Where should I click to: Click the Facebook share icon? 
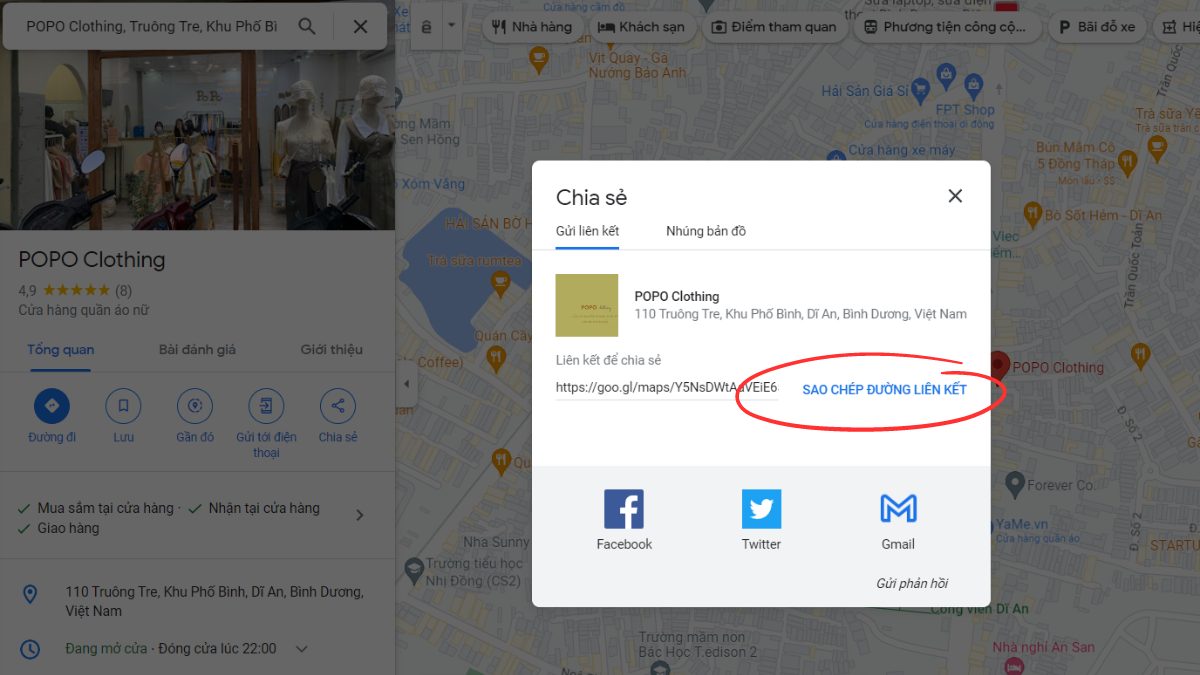(x=624, y=509)
